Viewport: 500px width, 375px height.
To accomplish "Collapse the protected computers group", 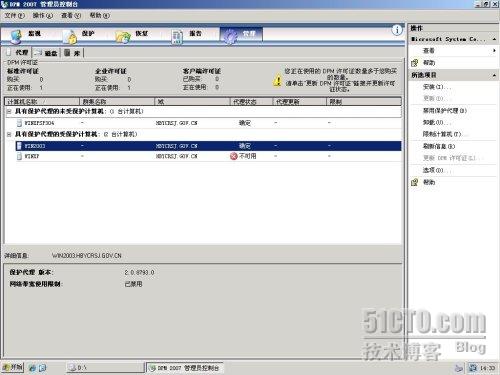I will click(x=9, y=134).
